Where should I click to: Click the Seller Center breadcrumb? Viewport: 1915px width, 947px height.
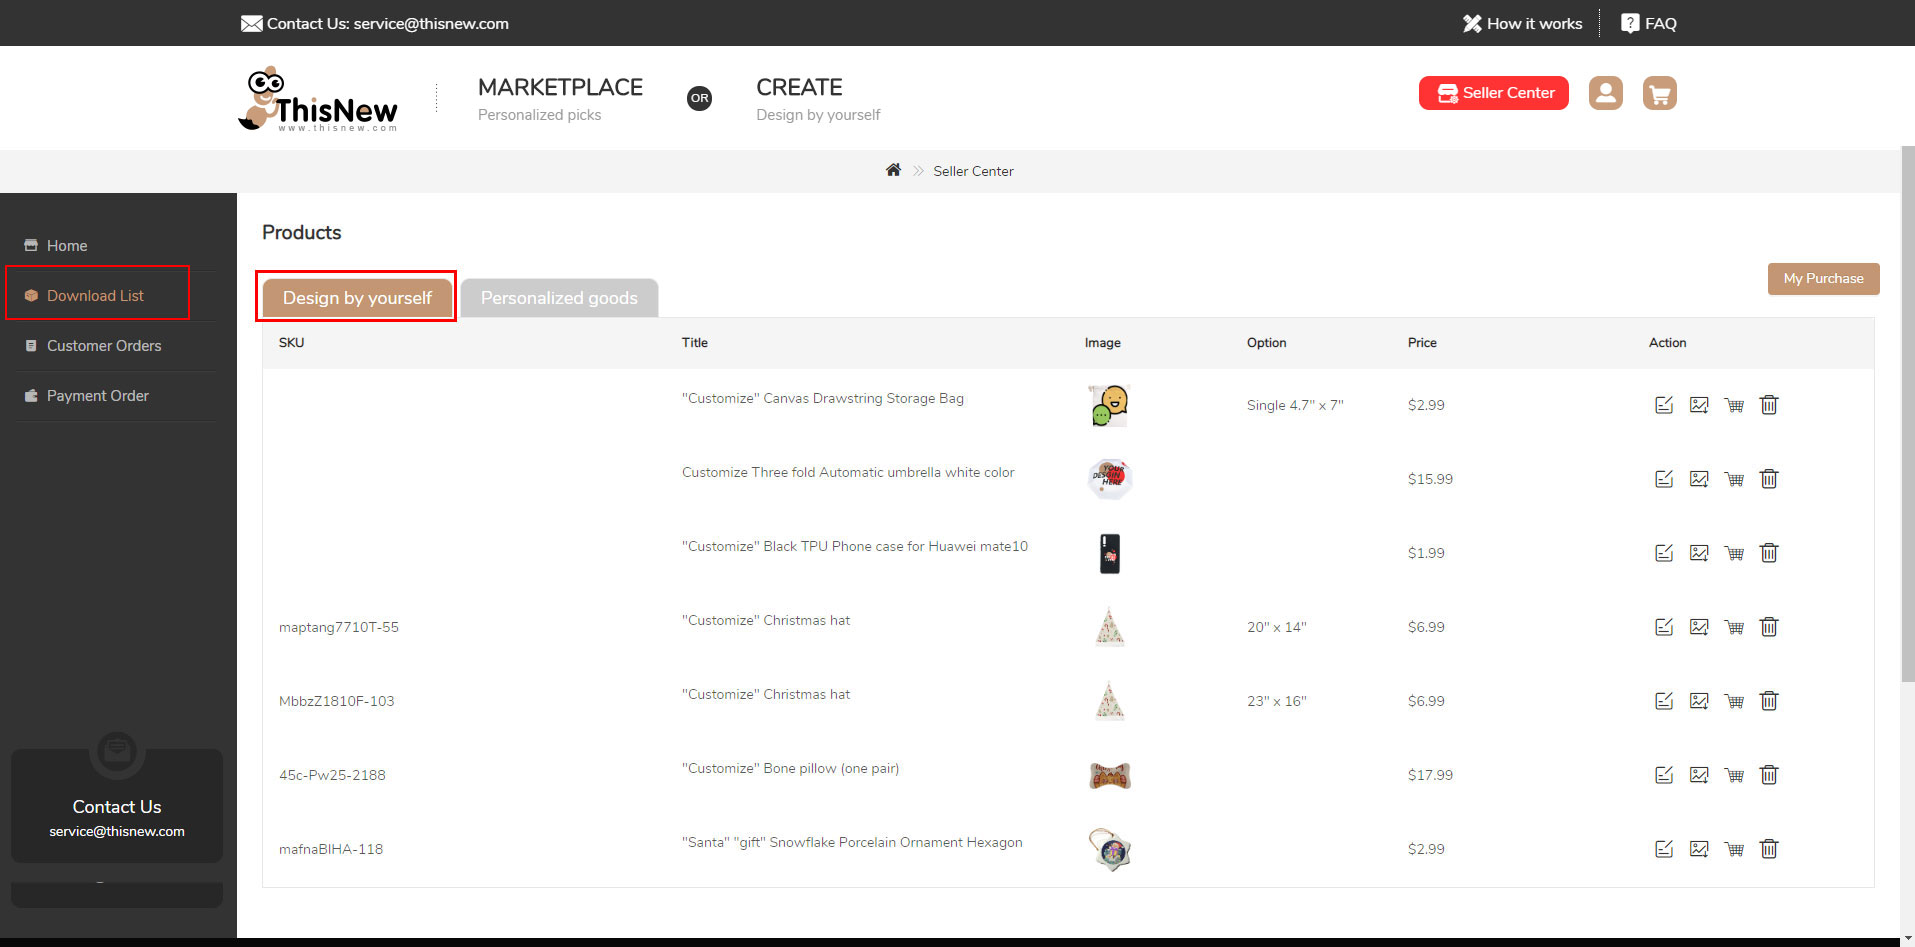point(973,171)
